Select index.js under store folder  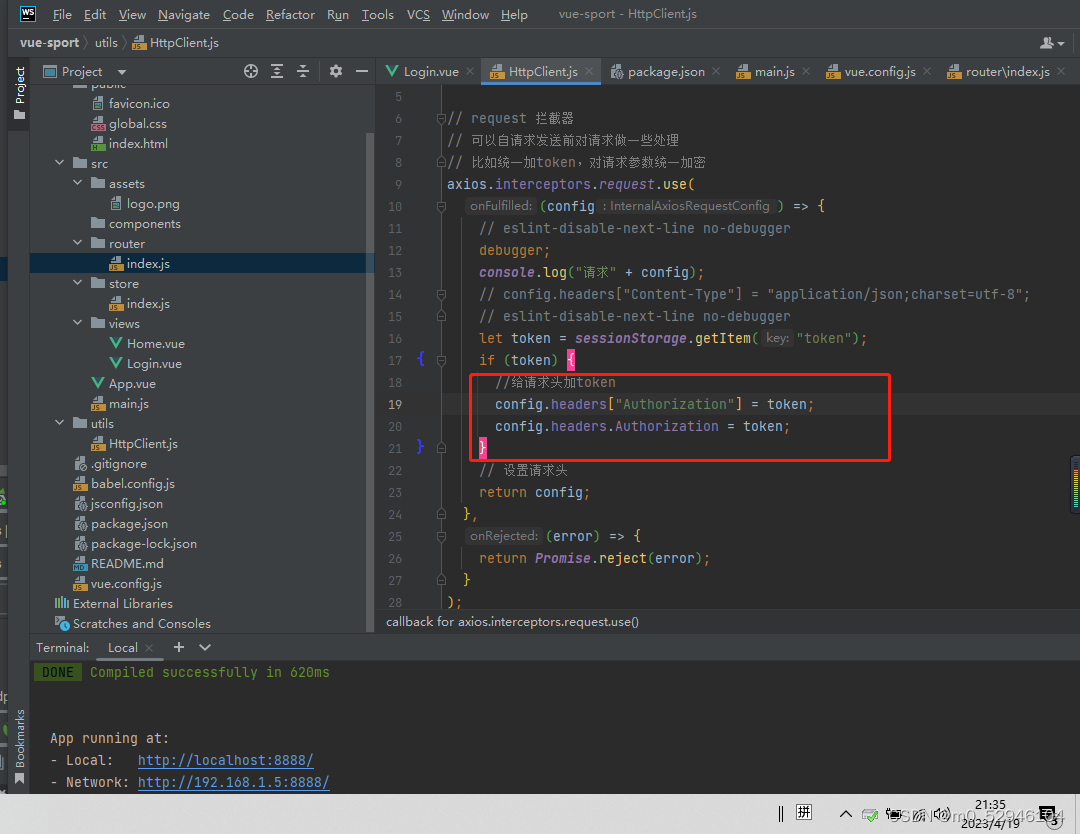tap(140, 303)
